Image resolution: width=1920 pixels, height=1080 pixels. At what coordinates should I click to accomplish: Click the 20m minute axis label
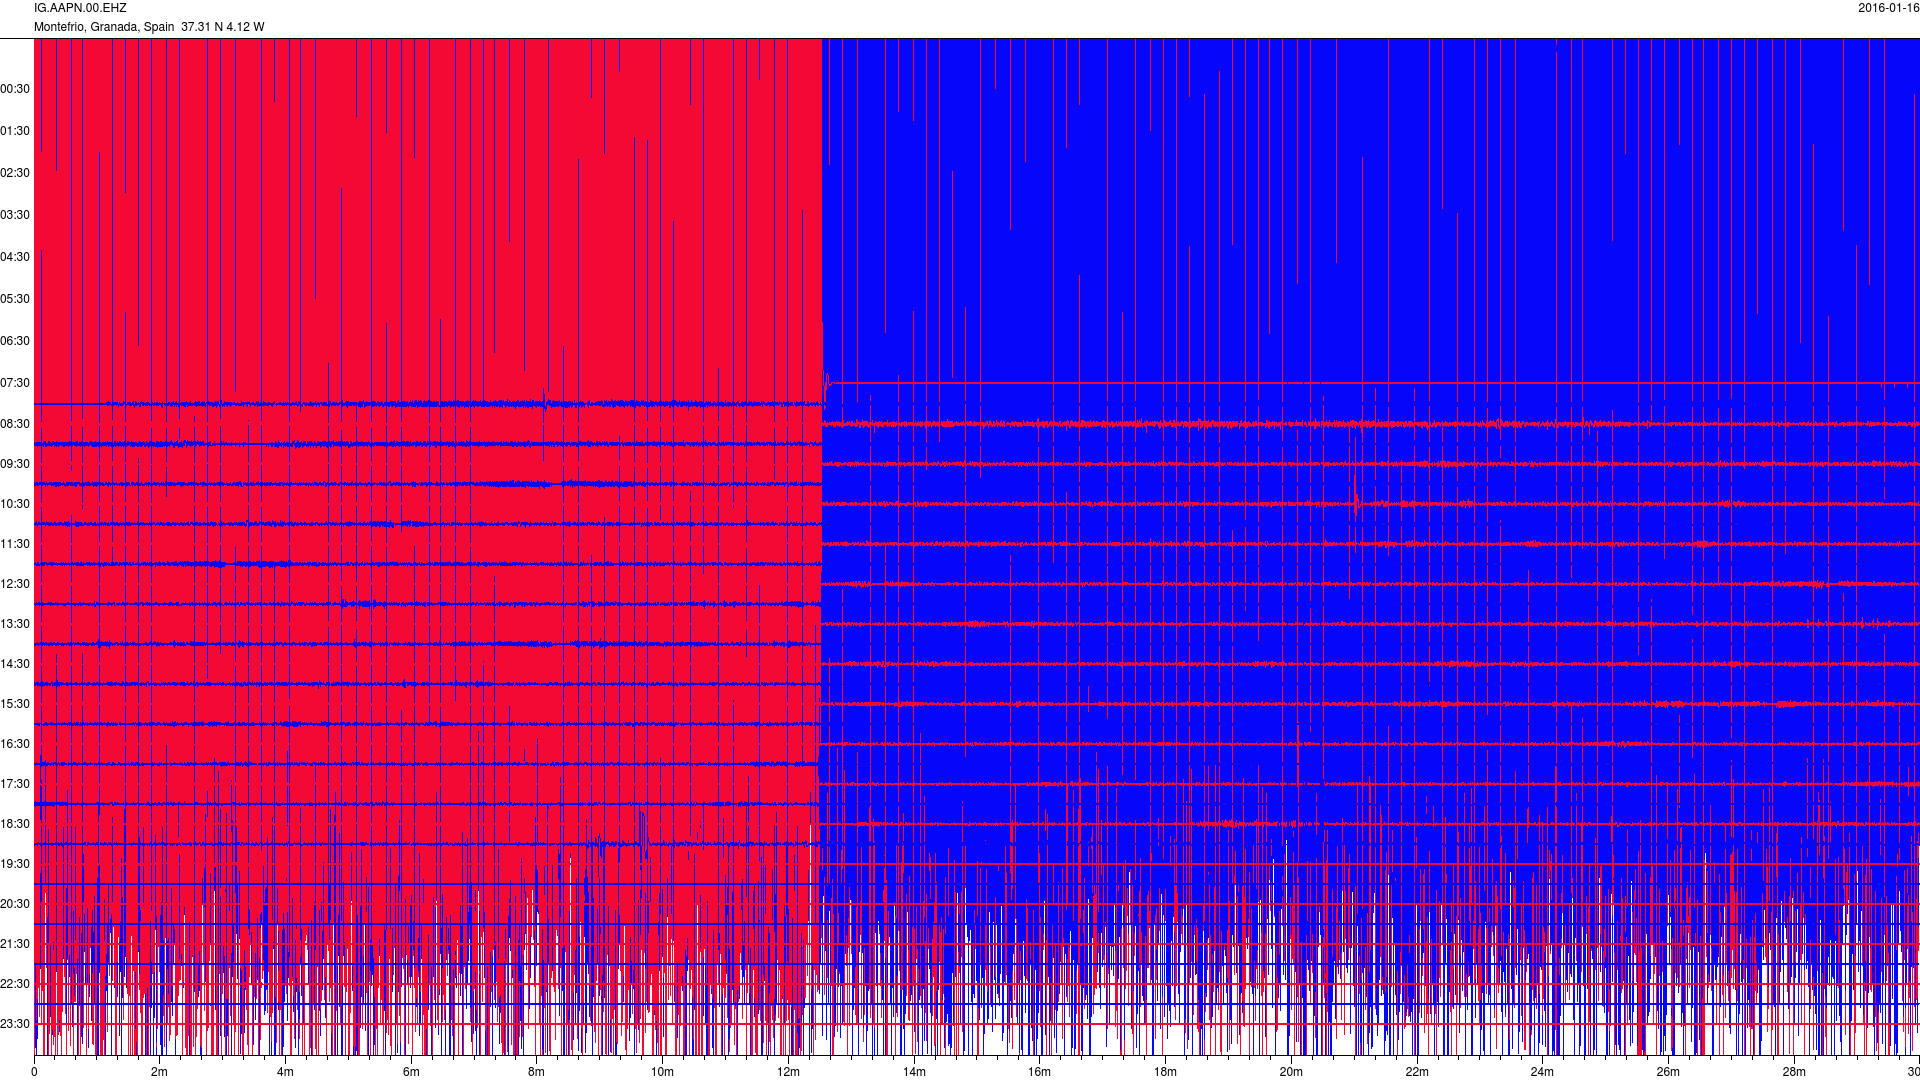click(1291, 1072)
